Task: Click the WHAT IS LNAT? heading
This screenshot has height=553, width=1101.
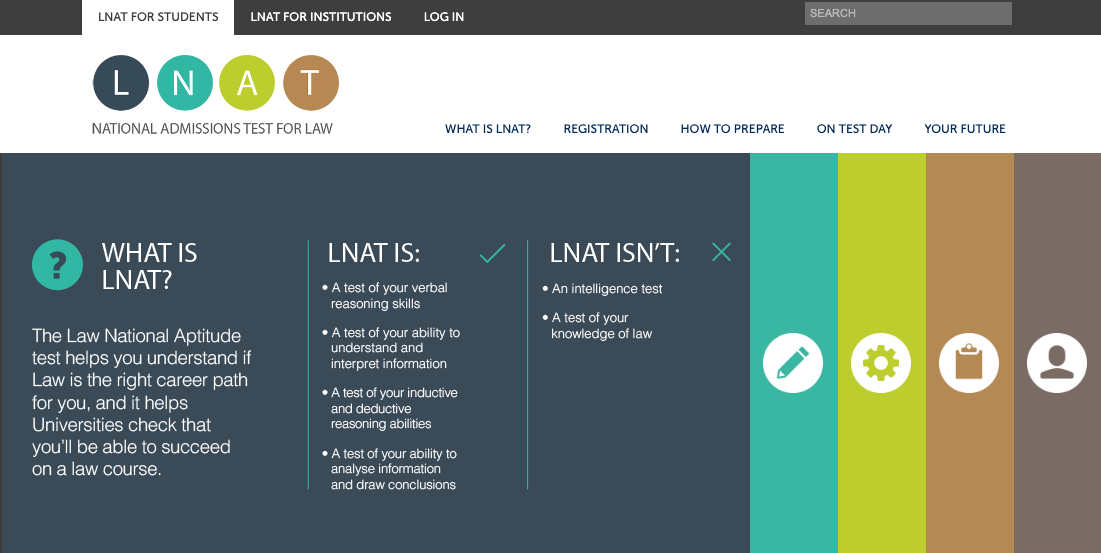Action: [150, 266]
